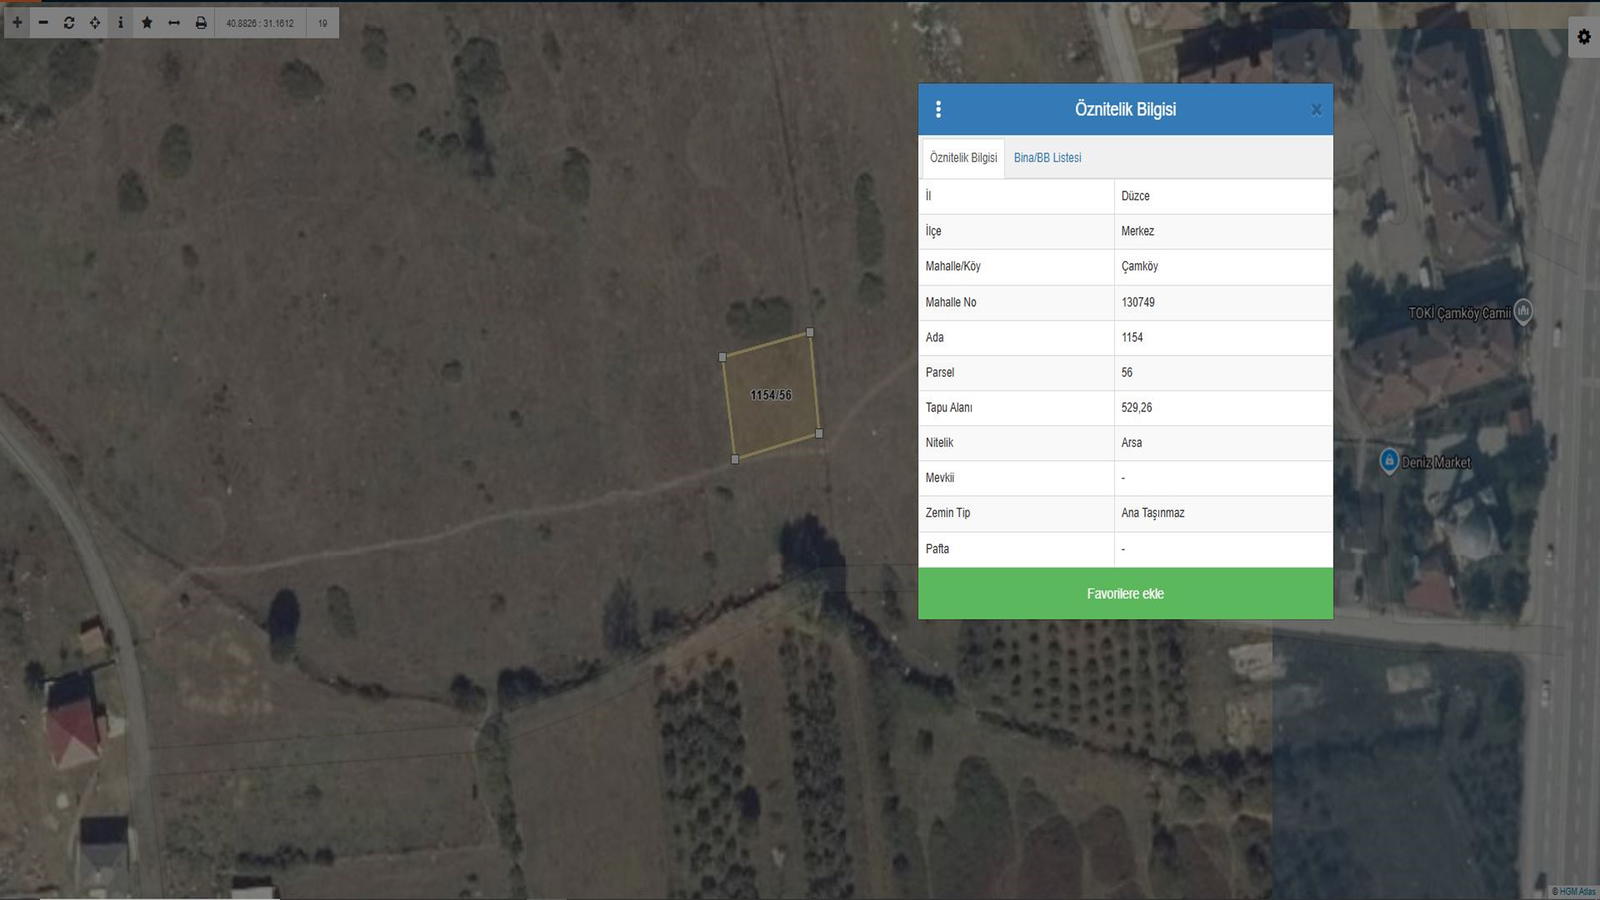The image size is (1600, 900).
Task: Open favorites with the star icon
Action: point(147,22)
